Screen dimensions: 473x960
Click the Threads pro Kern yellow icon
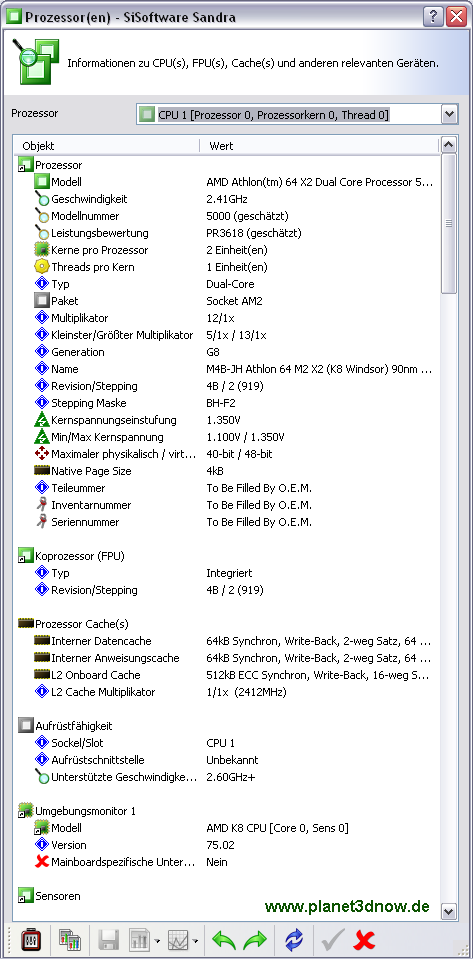pyautogui.click(x=42, y=267)
